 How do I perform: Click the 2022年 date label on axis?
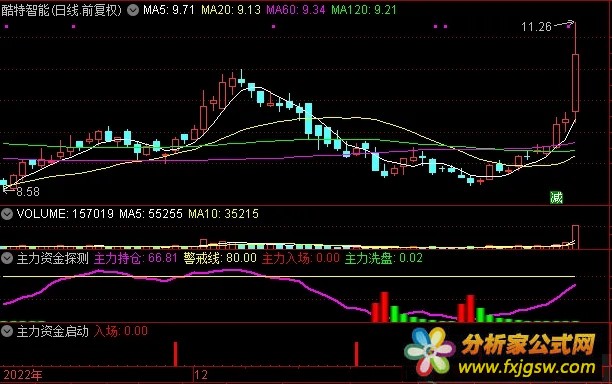click(x=23, y=375)
